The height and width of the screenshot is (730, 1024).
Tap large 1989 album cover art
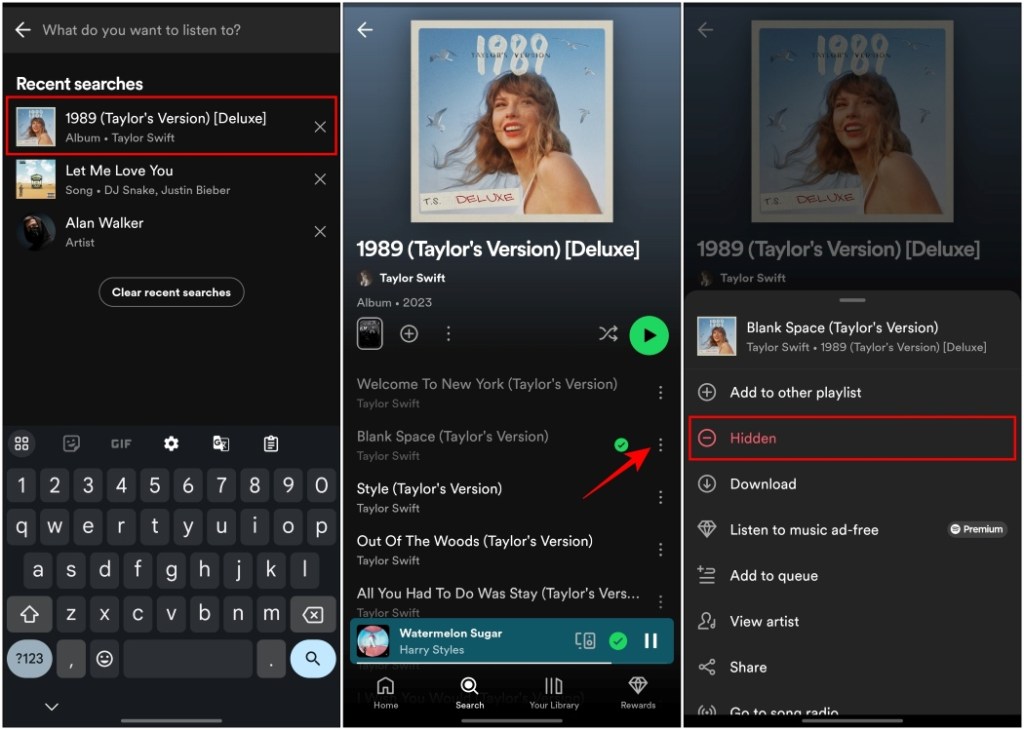pos(511,121)
